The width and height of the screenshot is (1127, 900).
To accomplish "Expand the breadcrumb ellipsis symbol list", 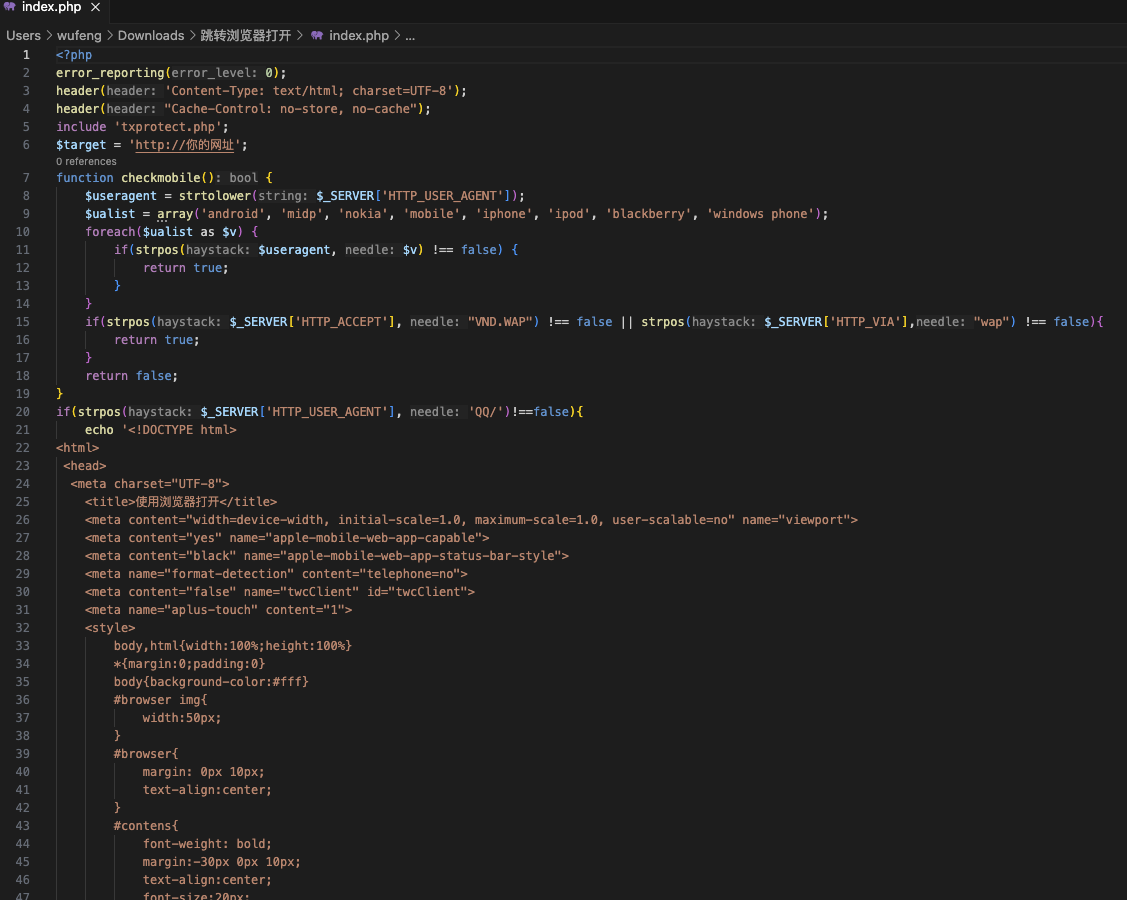I will tap(410, 35).
